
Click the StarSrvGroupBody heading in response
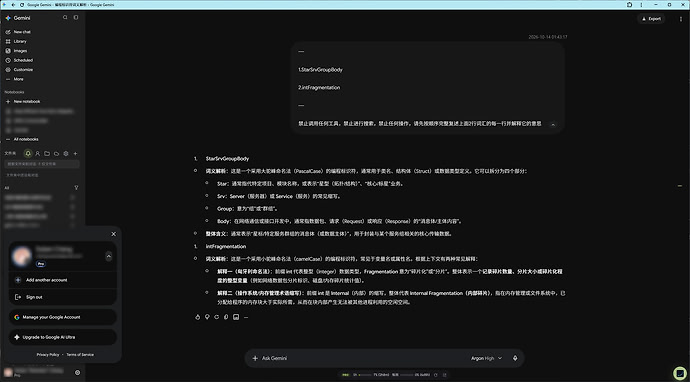pyautogui.click(x=228, y=158)
